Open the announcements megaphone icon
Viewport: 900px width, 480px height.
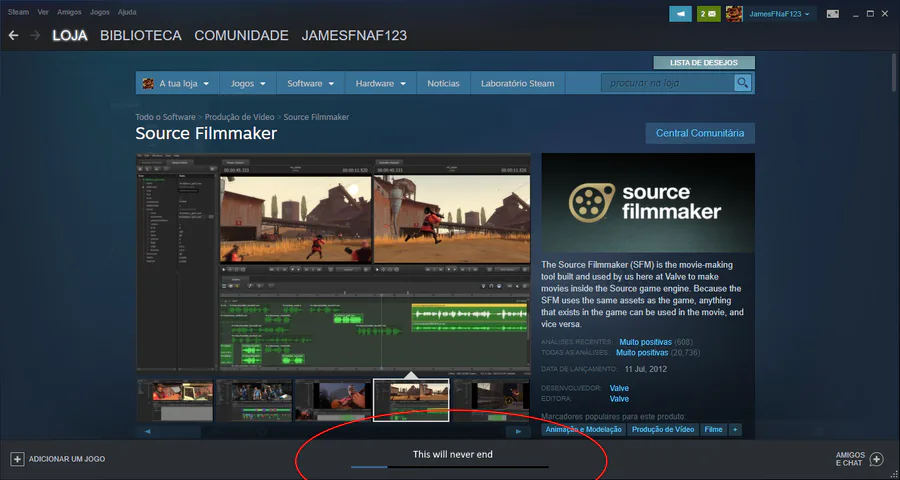click(680, 14)
